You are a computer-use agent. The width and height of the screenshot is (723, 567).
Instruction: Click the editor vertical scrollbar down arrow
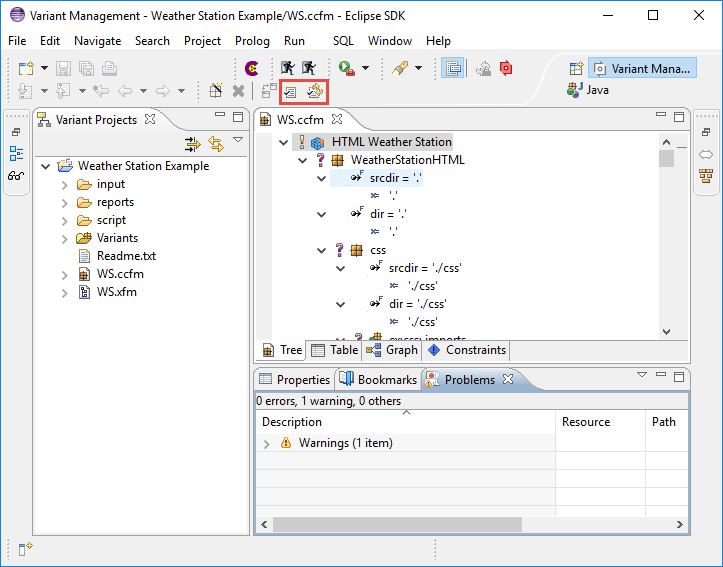666,331
